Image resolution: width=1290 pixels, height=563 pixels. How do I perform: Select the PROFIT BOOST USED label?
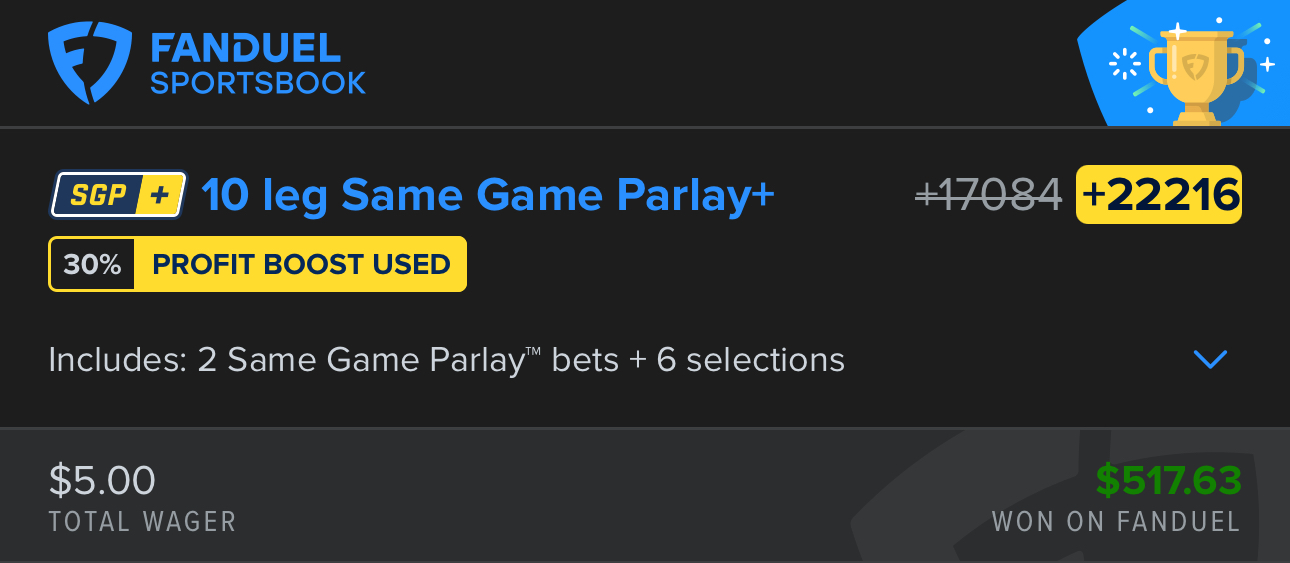tap(301, 265)
